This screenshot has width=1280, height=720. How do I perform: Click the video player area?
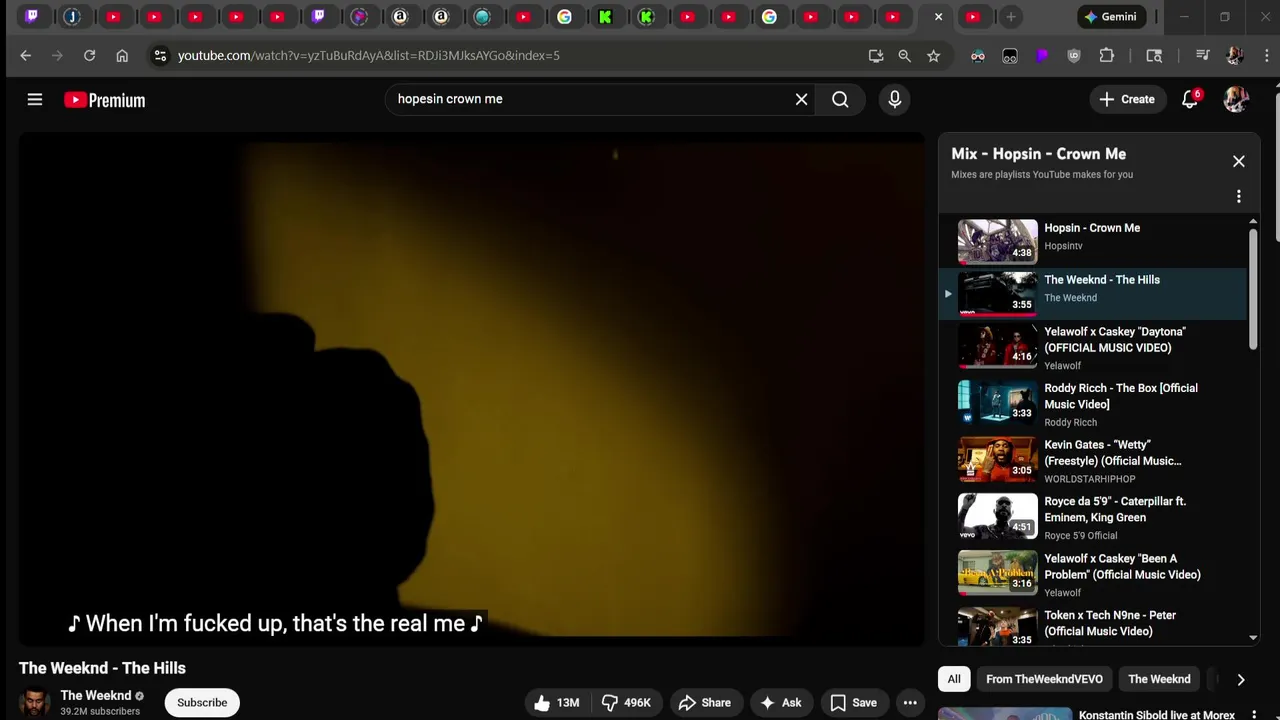tap(472, 390)
